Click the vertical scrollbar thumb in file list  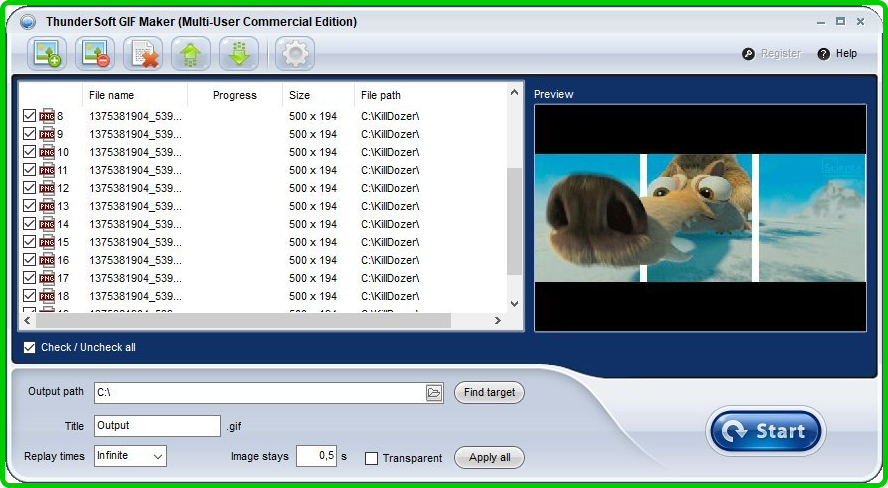pos(514,221)
